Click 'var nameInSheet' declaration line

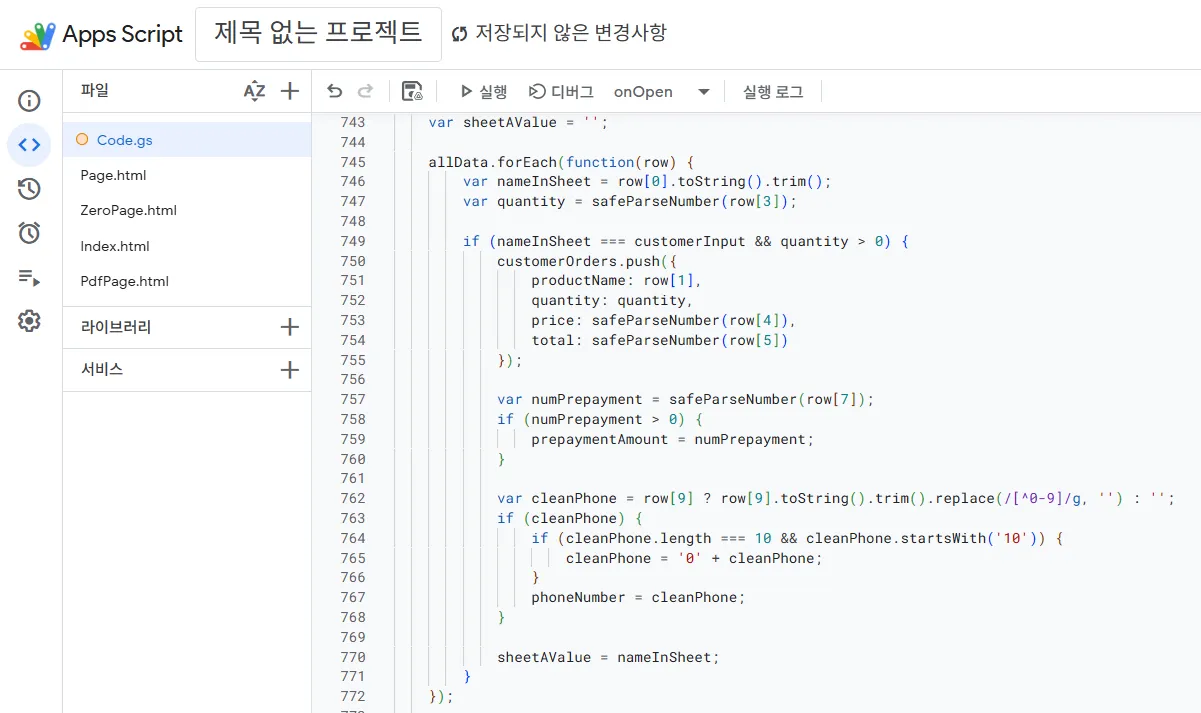[x=647, y=182]
